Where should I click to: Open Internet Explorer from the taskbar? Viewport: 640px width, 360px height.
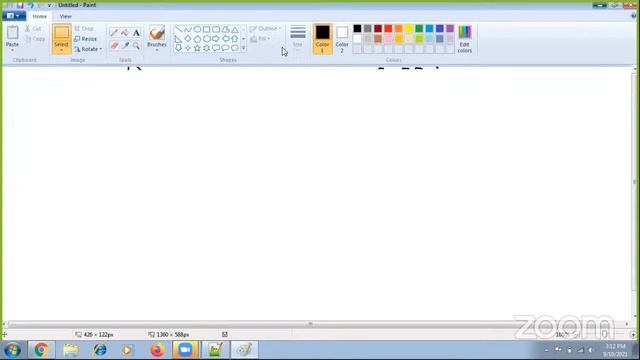point(100,350)
